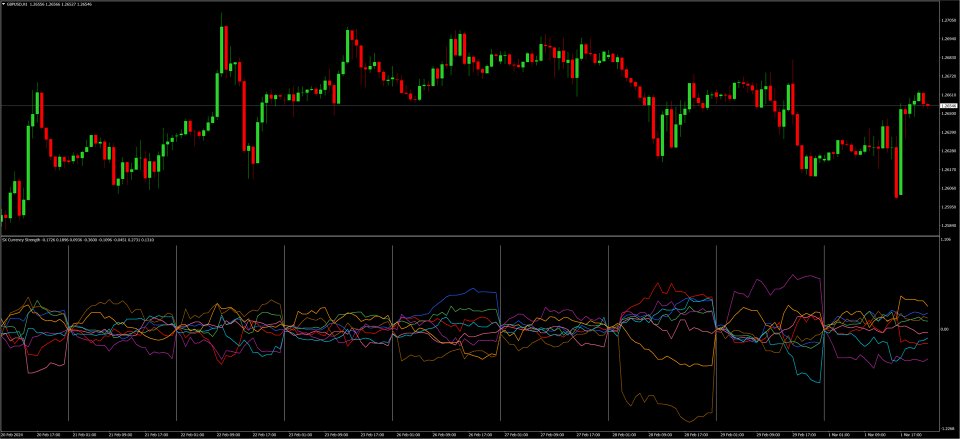Click the 27 Feb 01:00 time label
This screenshot has width=960, height=439.
click(x=517, y=435)
